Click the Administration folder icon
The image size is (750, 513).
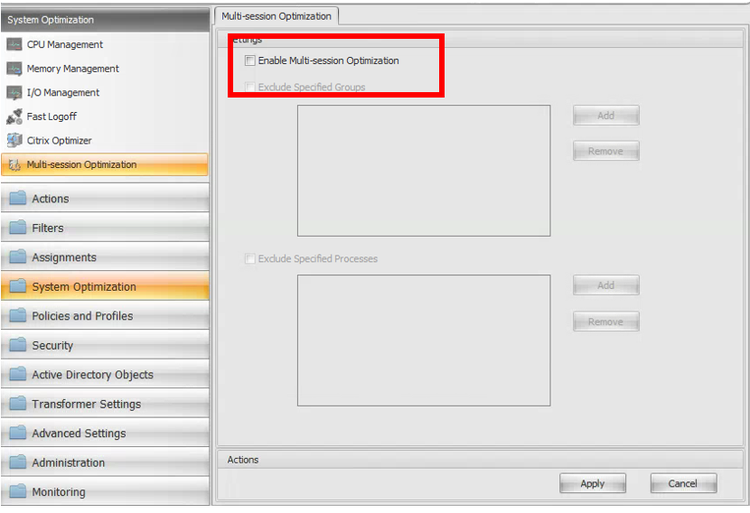[x=18, y=463]
